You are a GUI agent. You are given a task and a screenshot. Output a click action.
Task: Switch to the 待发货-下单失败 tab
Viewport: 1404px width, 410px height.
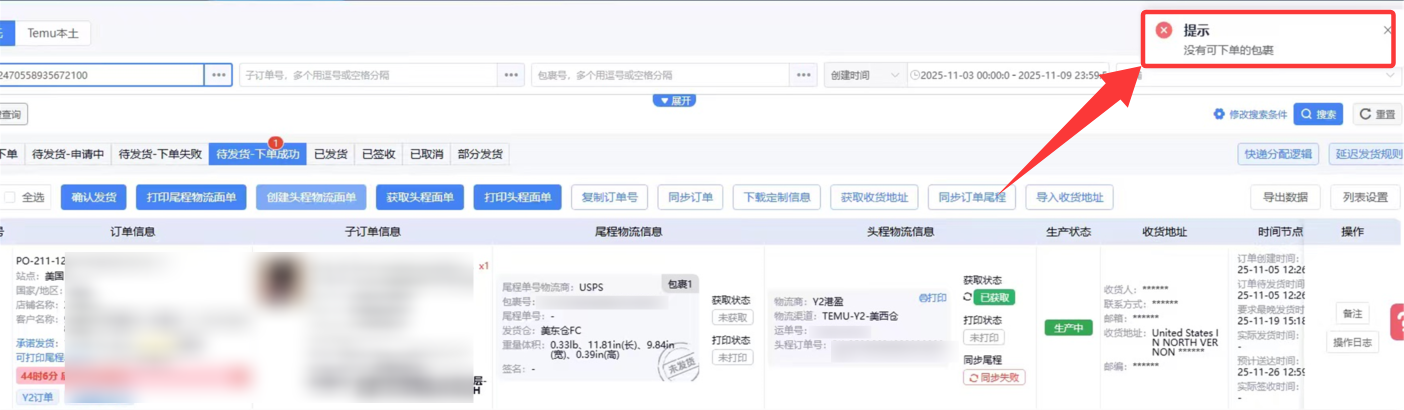[160, 155]
